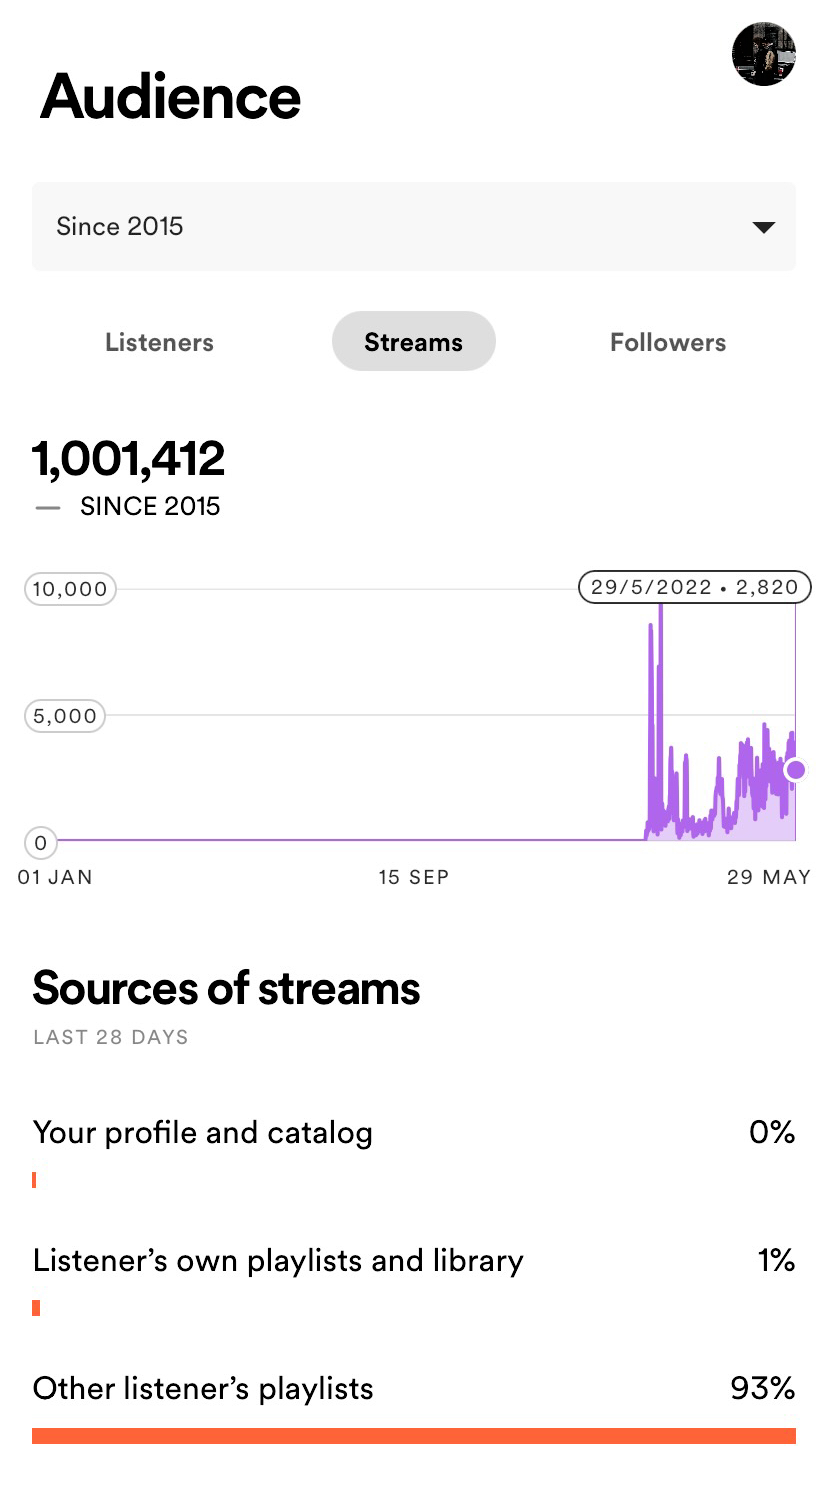Viewport: 828px width, 1486px height.
Task: Open the profile avatar picture
Action: point(763,54)
